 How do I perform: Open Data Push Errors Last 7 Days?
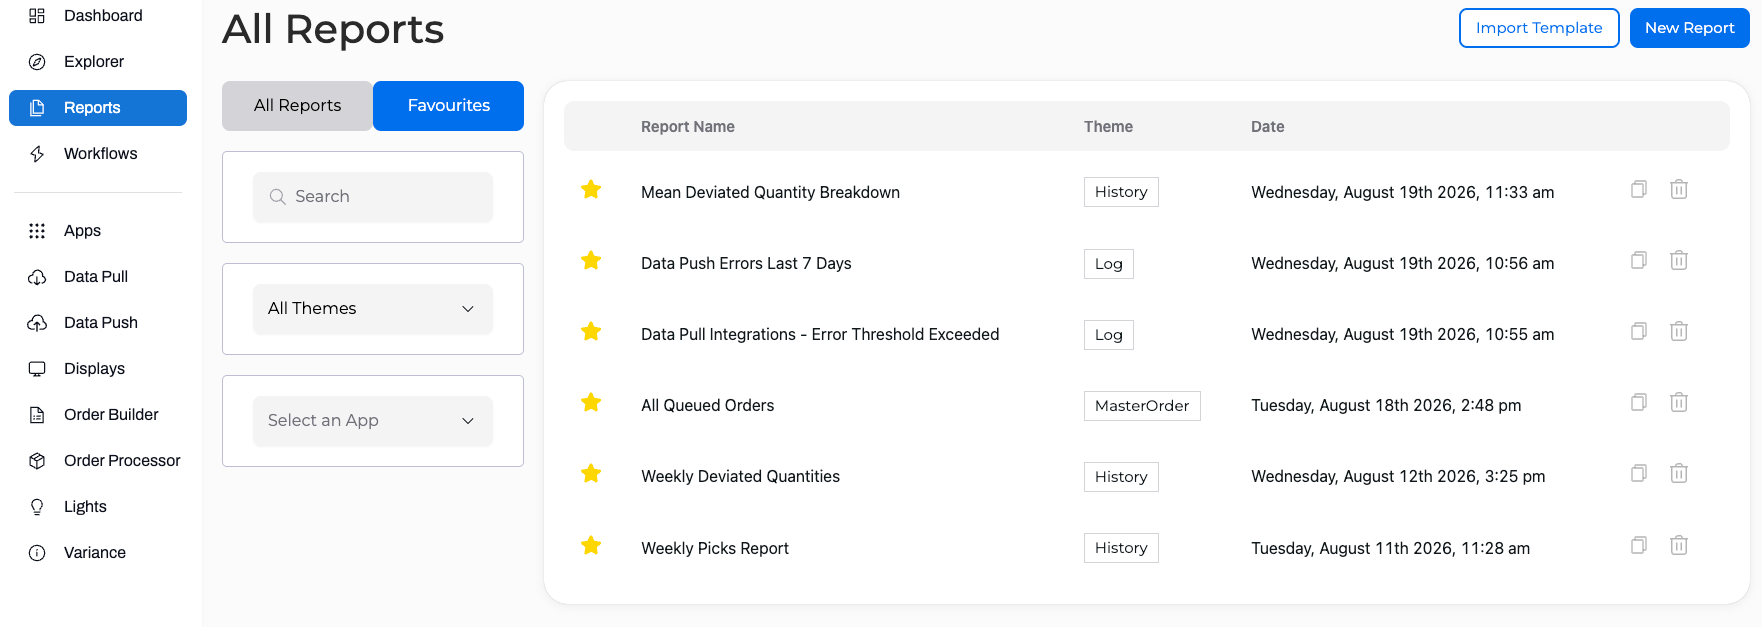coord(746,264)
